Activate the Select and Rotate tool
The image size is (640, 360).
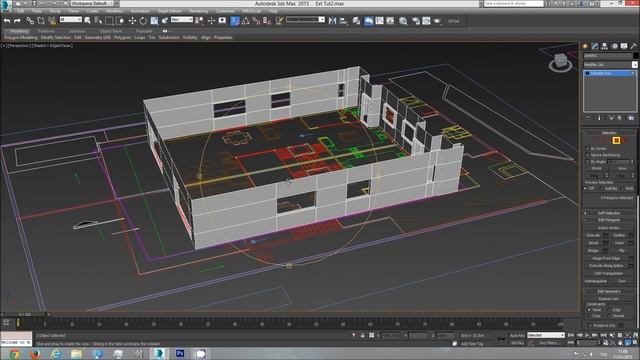[143, 20]
